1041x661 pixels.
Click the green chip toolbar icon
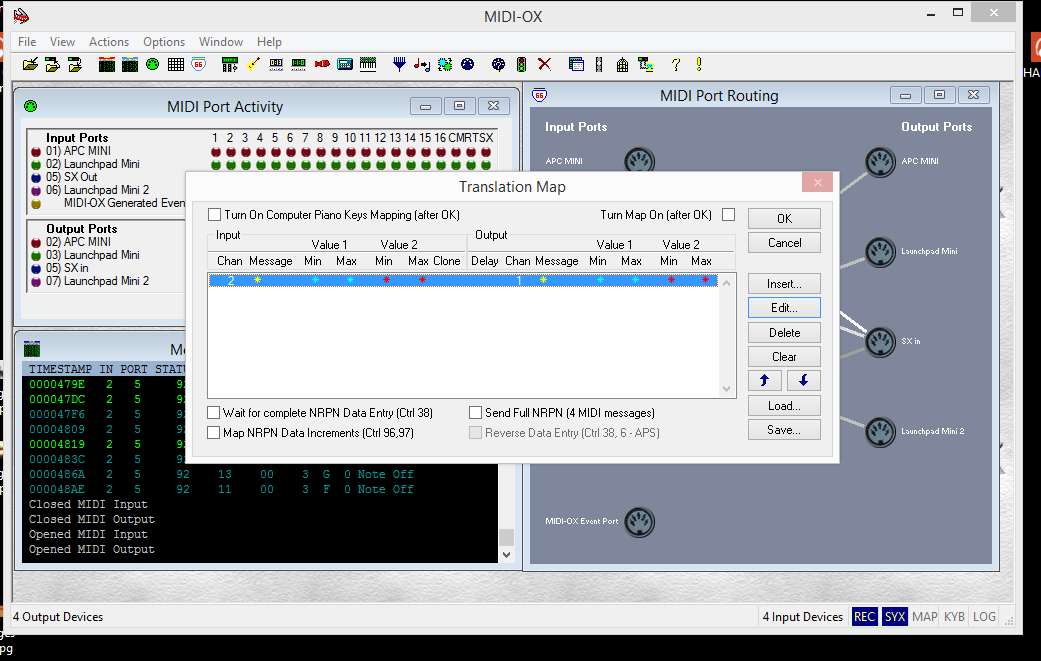(445, 64)
